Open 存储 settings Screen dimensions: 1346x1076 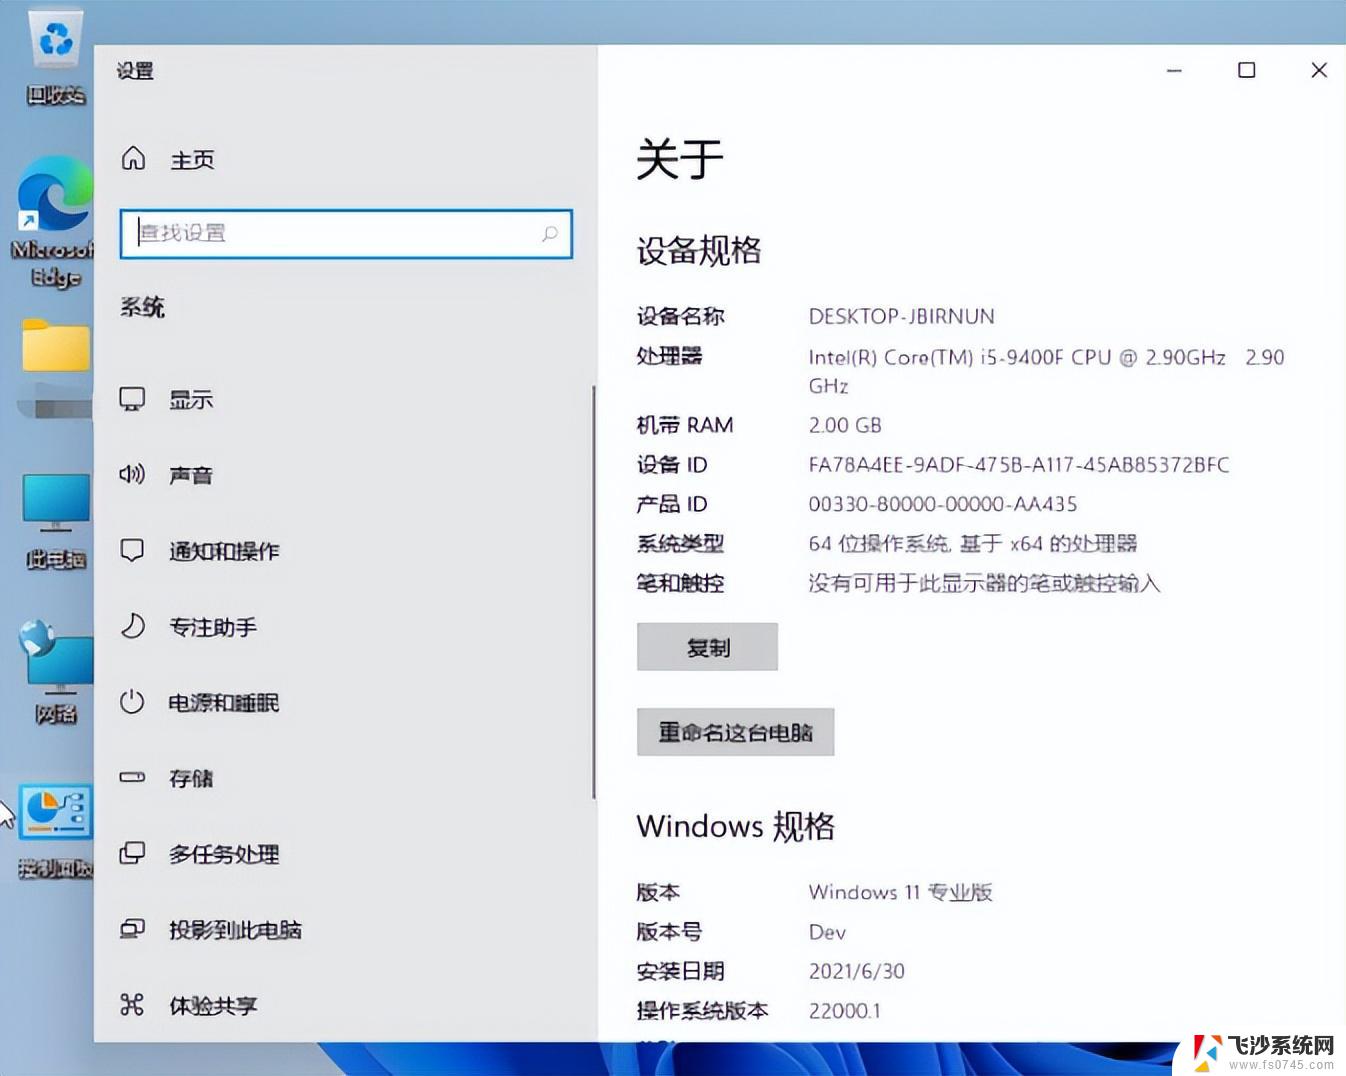191,778
